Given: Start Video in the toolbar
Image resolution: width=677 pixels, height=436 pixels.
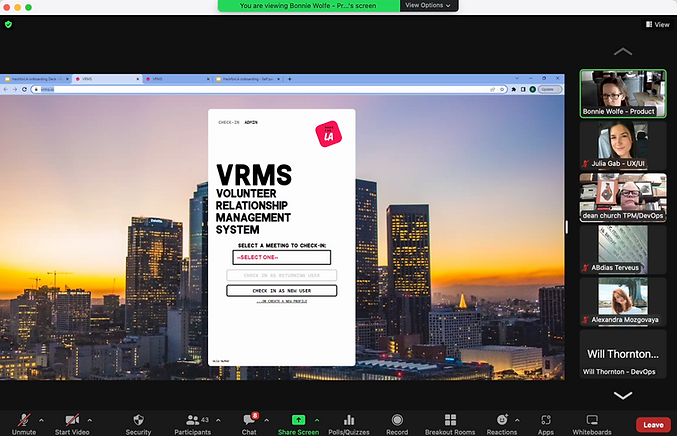Looking at the screenshot, I should 72,424.
